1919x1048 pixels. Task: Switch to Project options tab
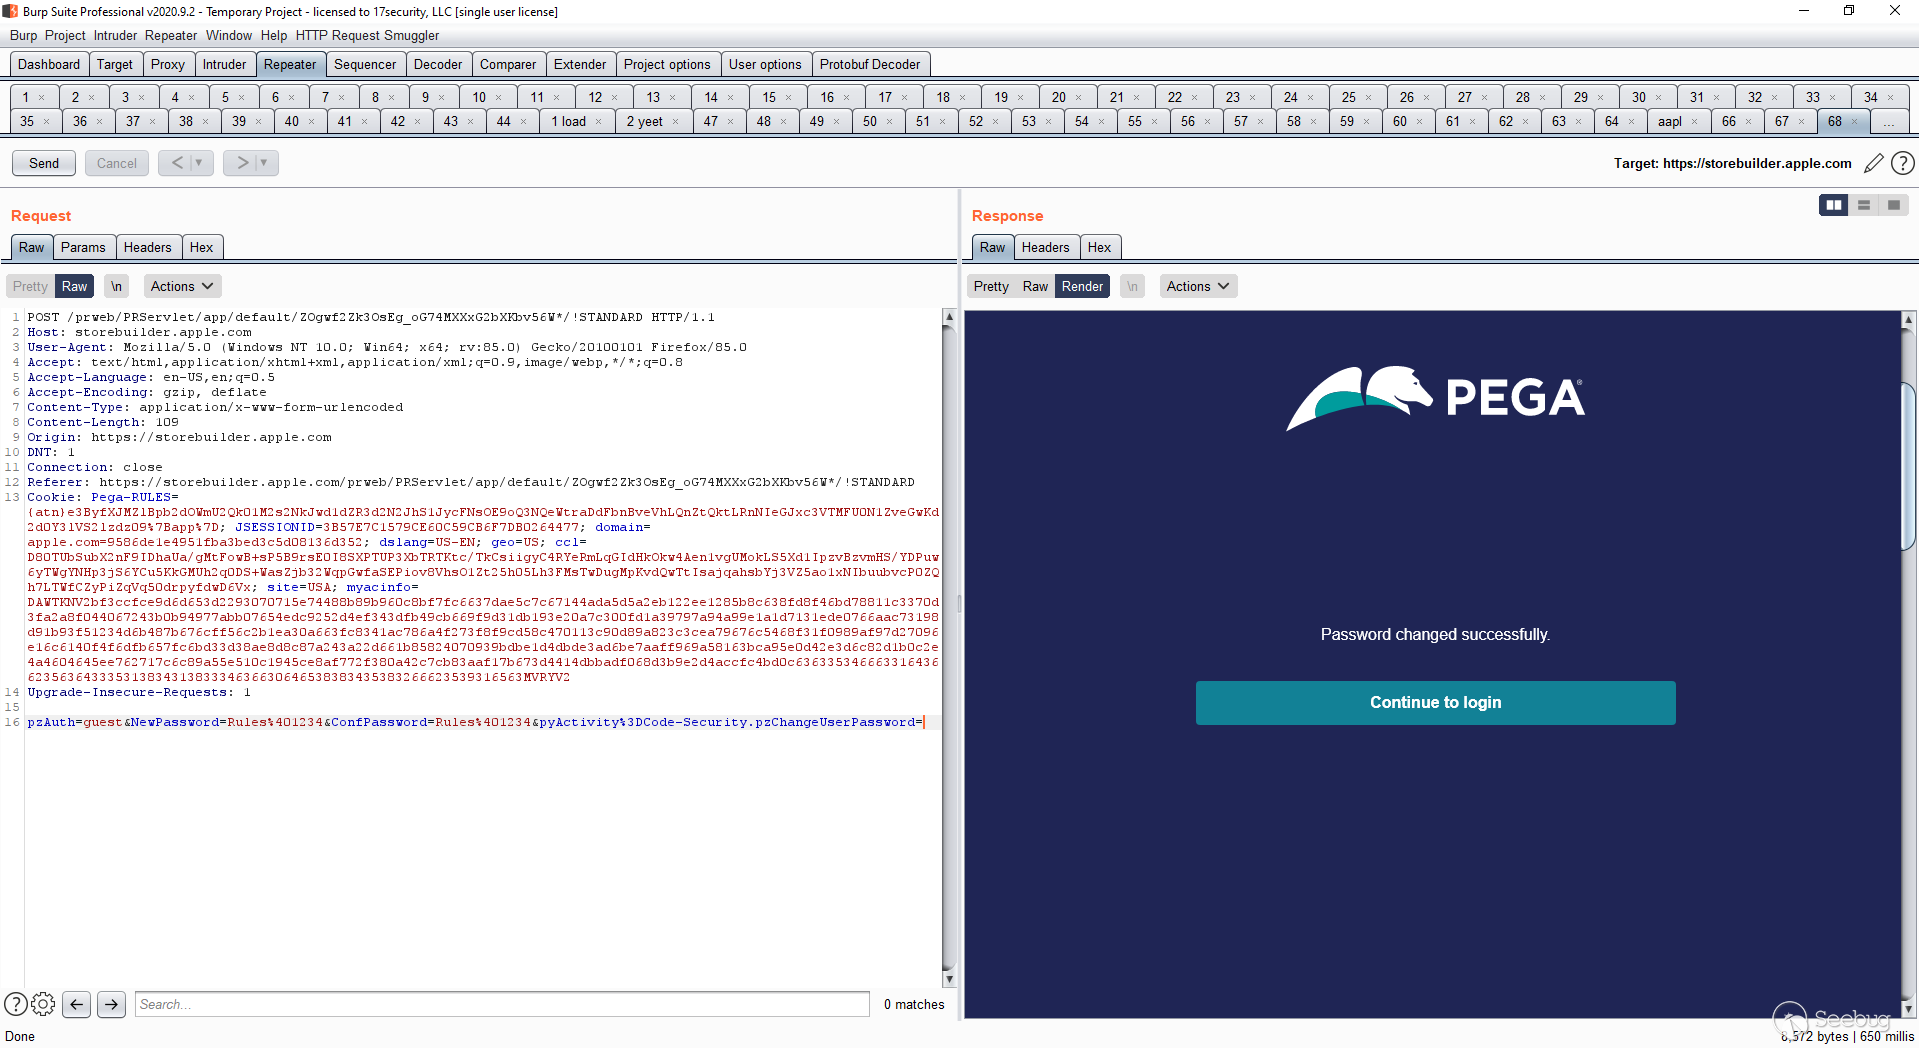[667, 64]
